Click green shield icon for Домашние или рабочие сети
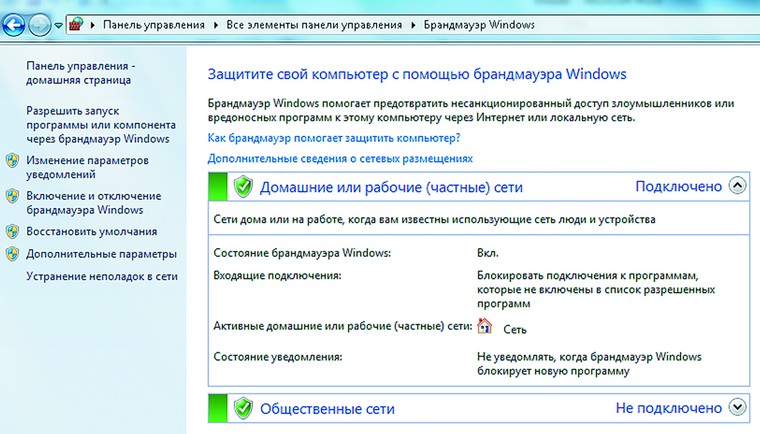 click(243, 186)
